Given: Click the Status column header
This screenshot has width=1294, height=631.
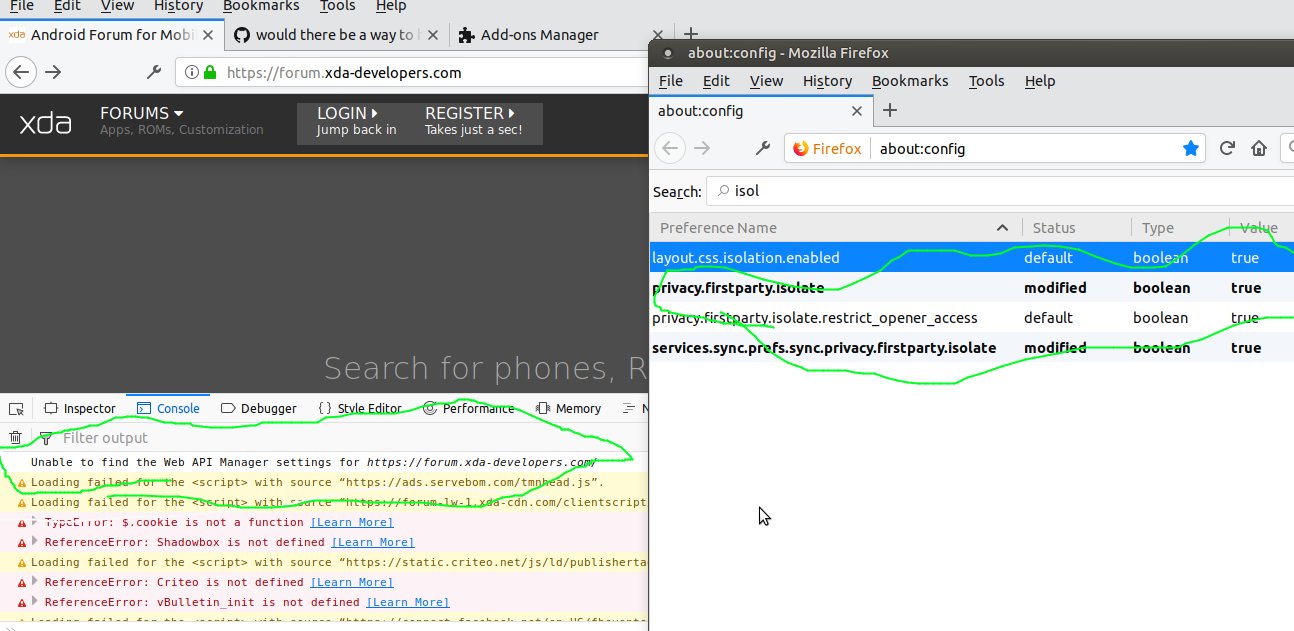Looking at the screenshot, I should [1076, 228].
